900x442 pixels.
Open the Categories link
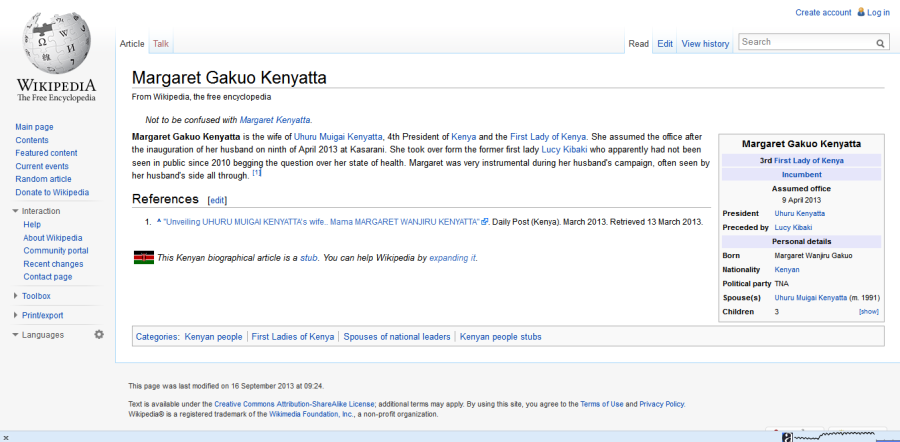click(x=156, y=337)
